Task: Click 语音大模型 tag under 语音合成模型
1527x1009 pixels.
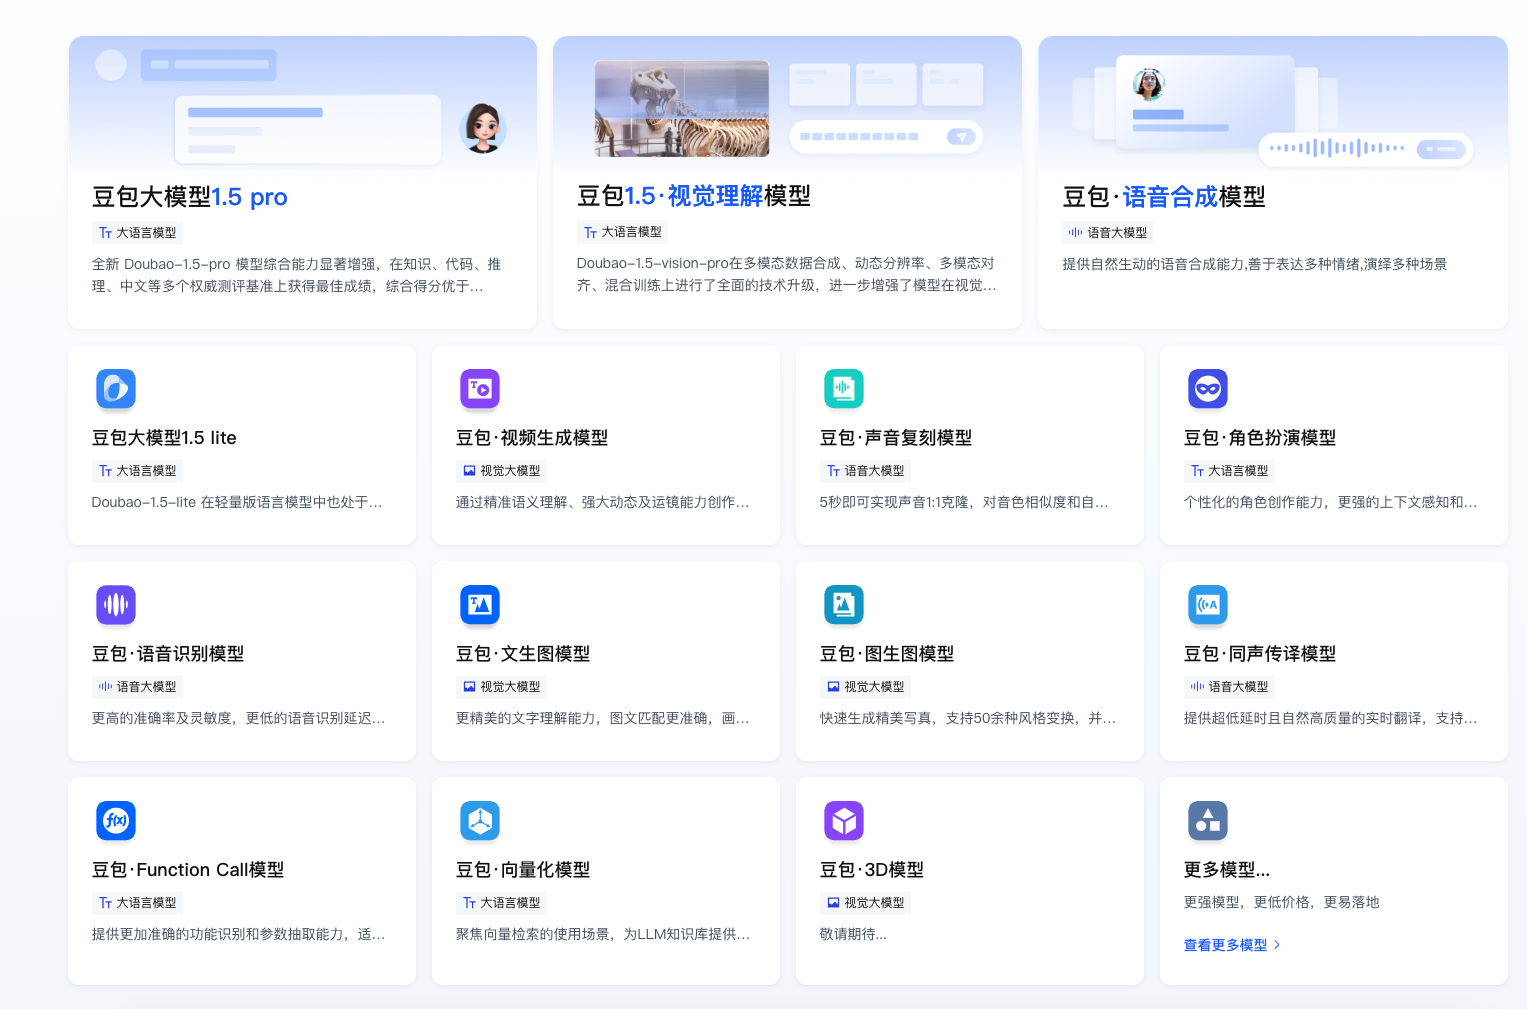Action: tap(1108, 233)
